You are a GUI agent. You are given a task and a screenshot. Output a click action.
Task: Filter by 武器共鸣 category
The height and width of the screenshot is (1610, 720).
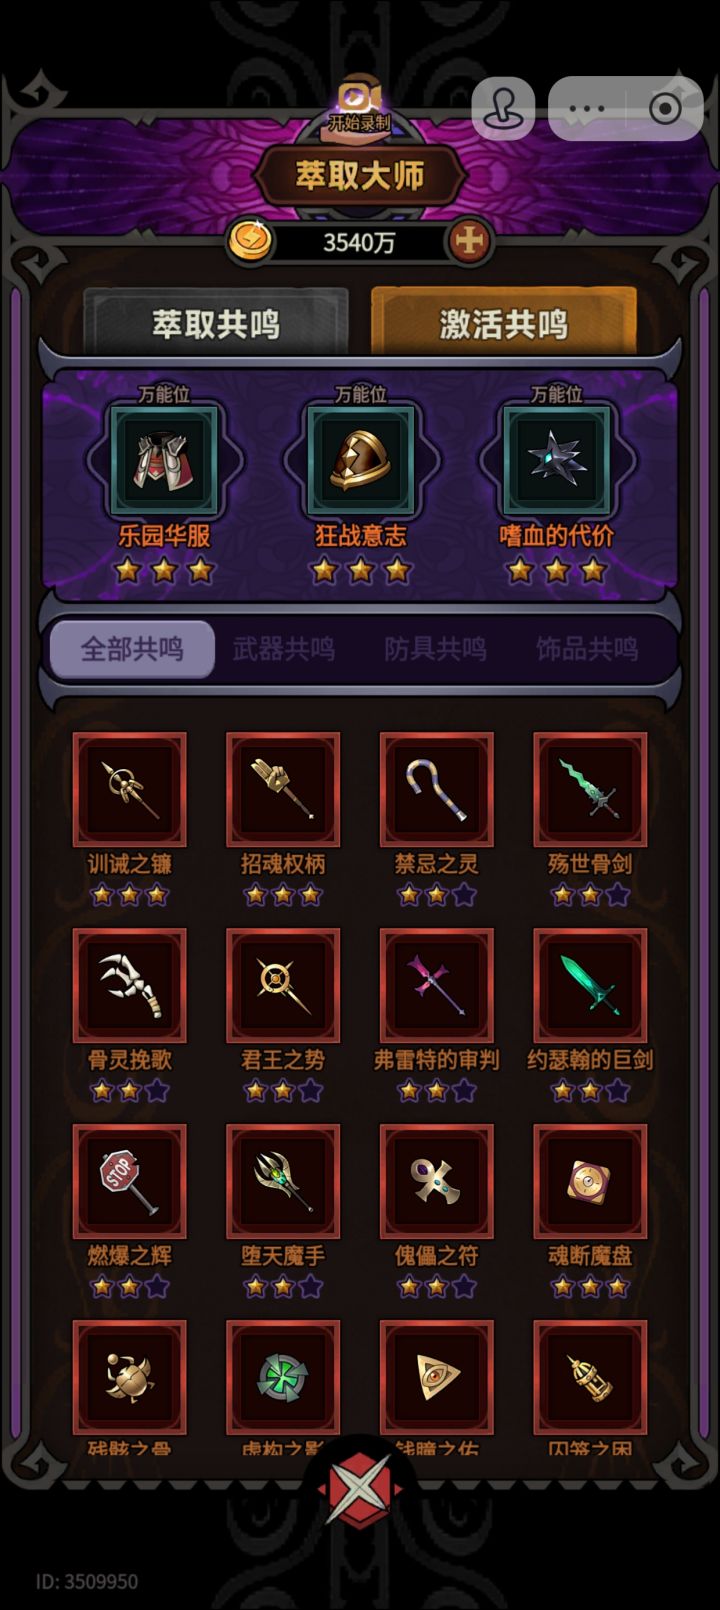[284, 649]
